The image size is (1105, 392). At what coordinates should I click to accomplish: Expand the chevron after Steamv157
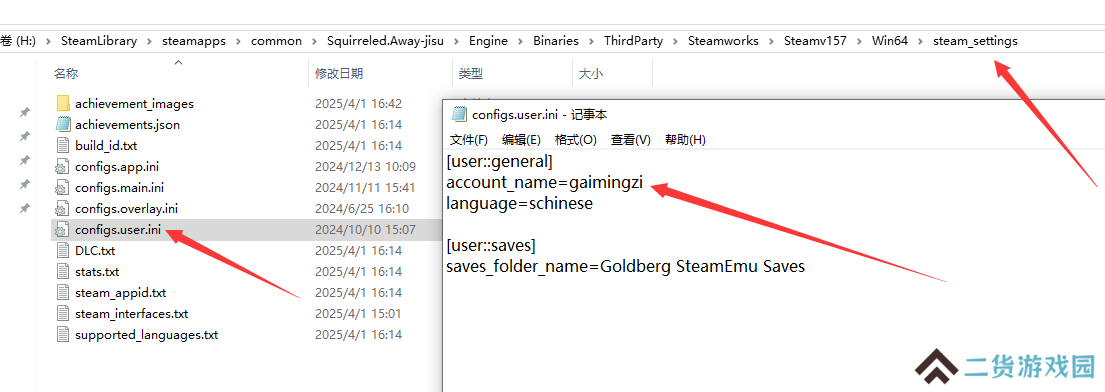click(x=859, y=41)
